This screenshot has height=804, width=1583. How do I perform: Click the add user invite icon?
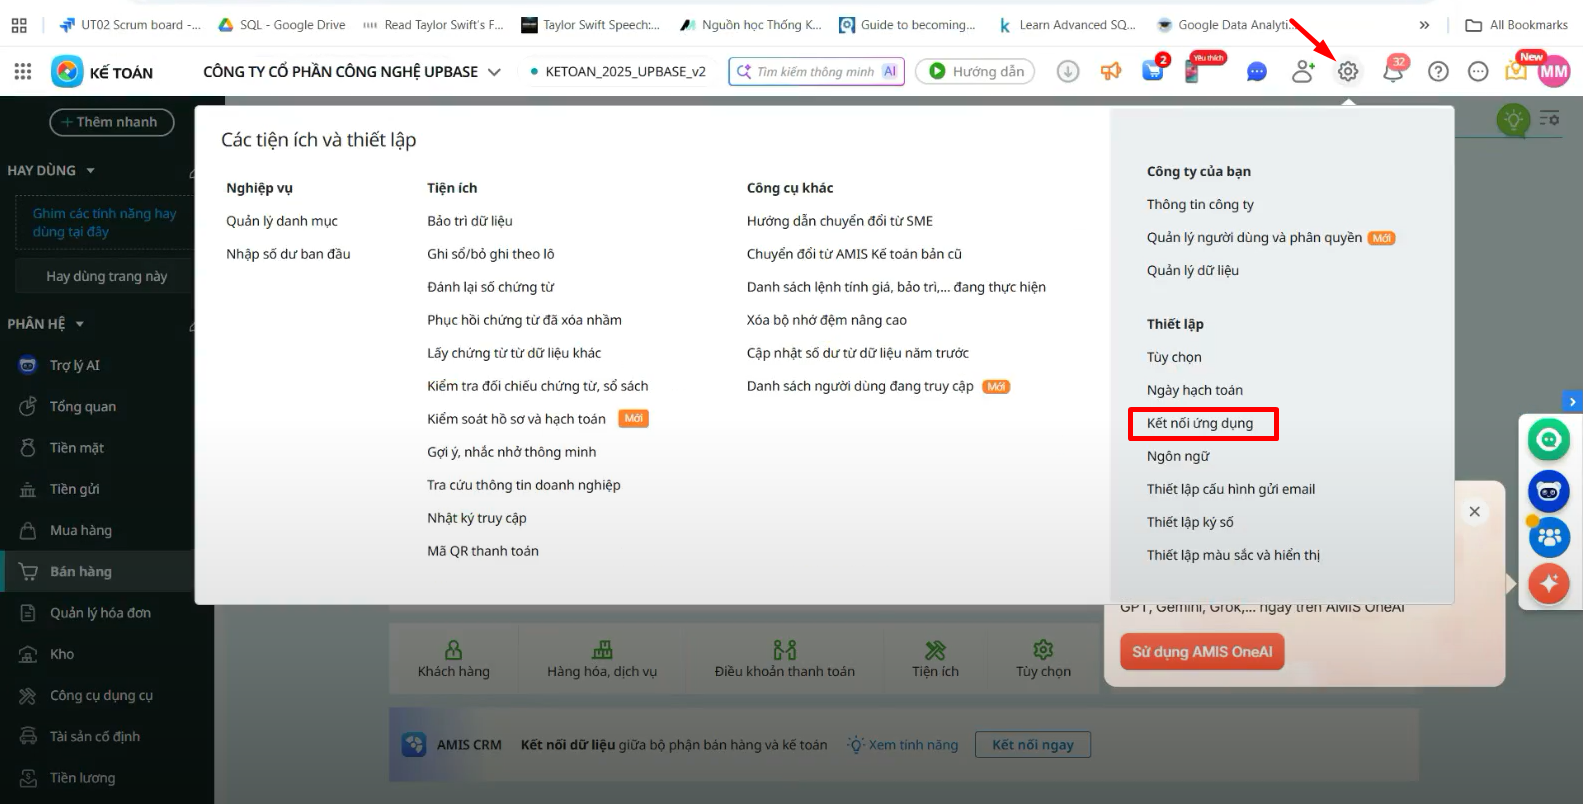pyautogui.click(x=1302, y=71)
